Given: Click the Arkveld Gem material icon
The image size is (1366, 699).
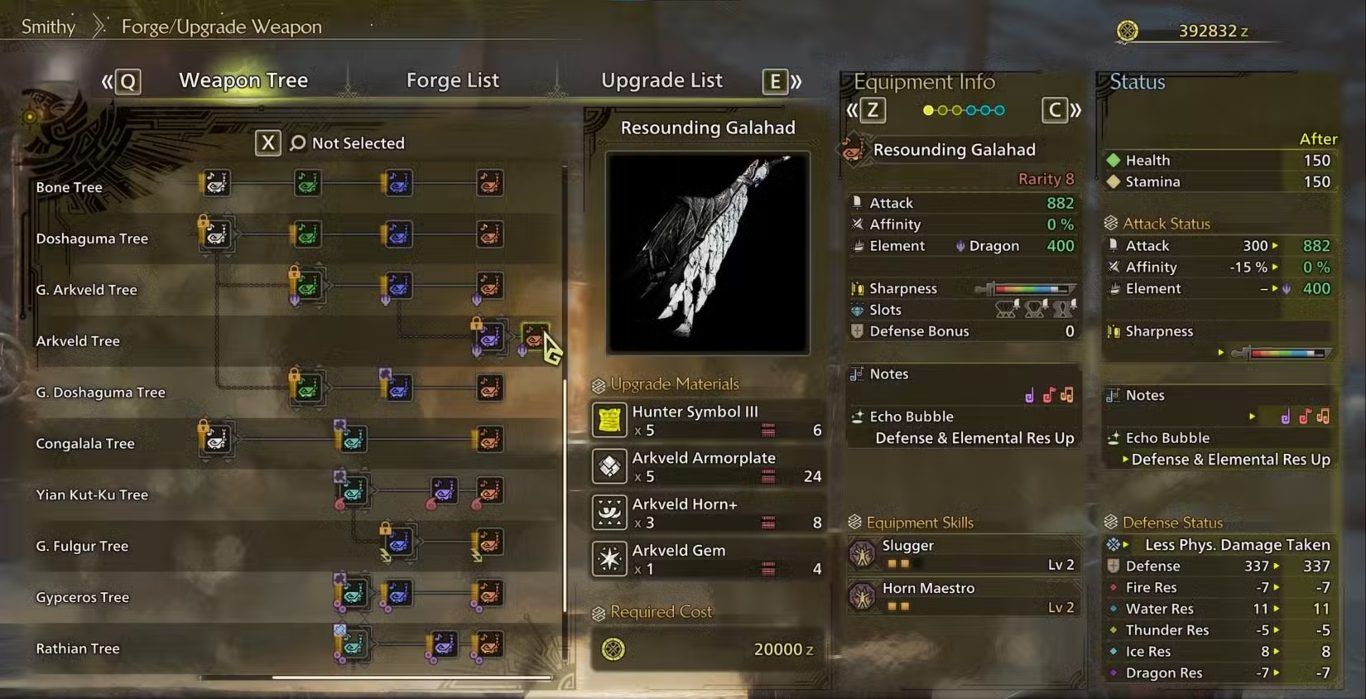Looking at the screenshot, I should click(610, 559).
